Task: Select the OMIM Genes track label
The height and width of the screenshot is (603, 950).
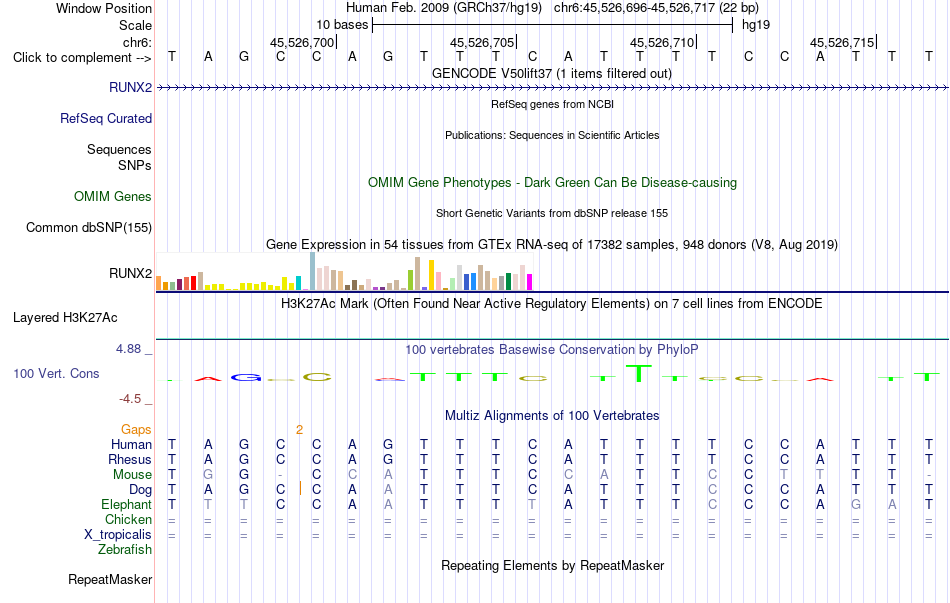Action: click(x=112, y=196)
